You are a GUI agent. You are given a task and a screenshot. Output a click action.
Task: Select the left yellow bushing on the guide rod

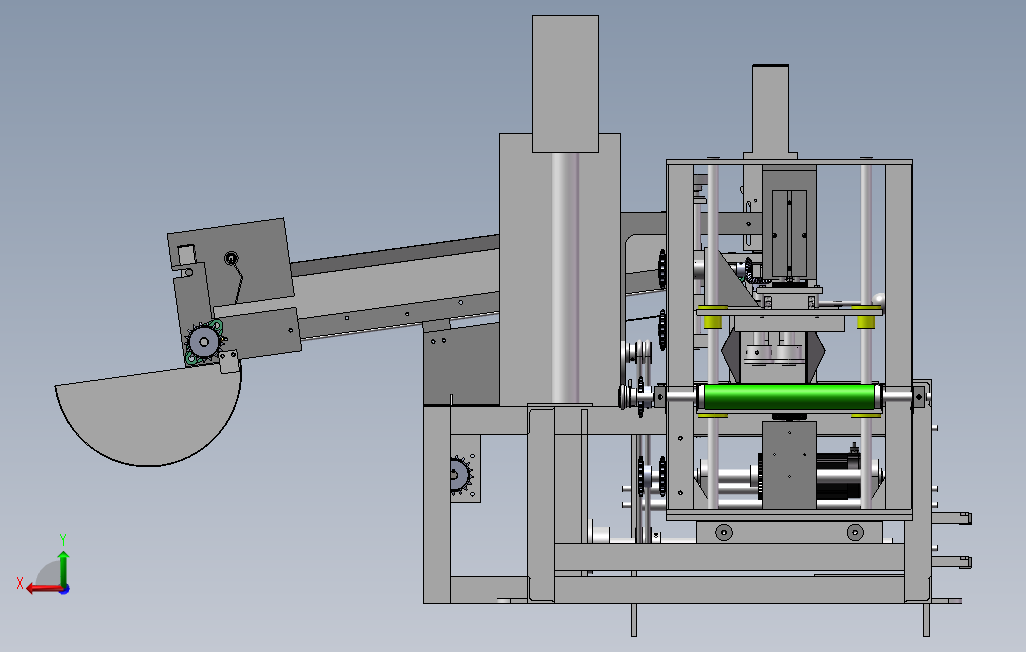713,322
